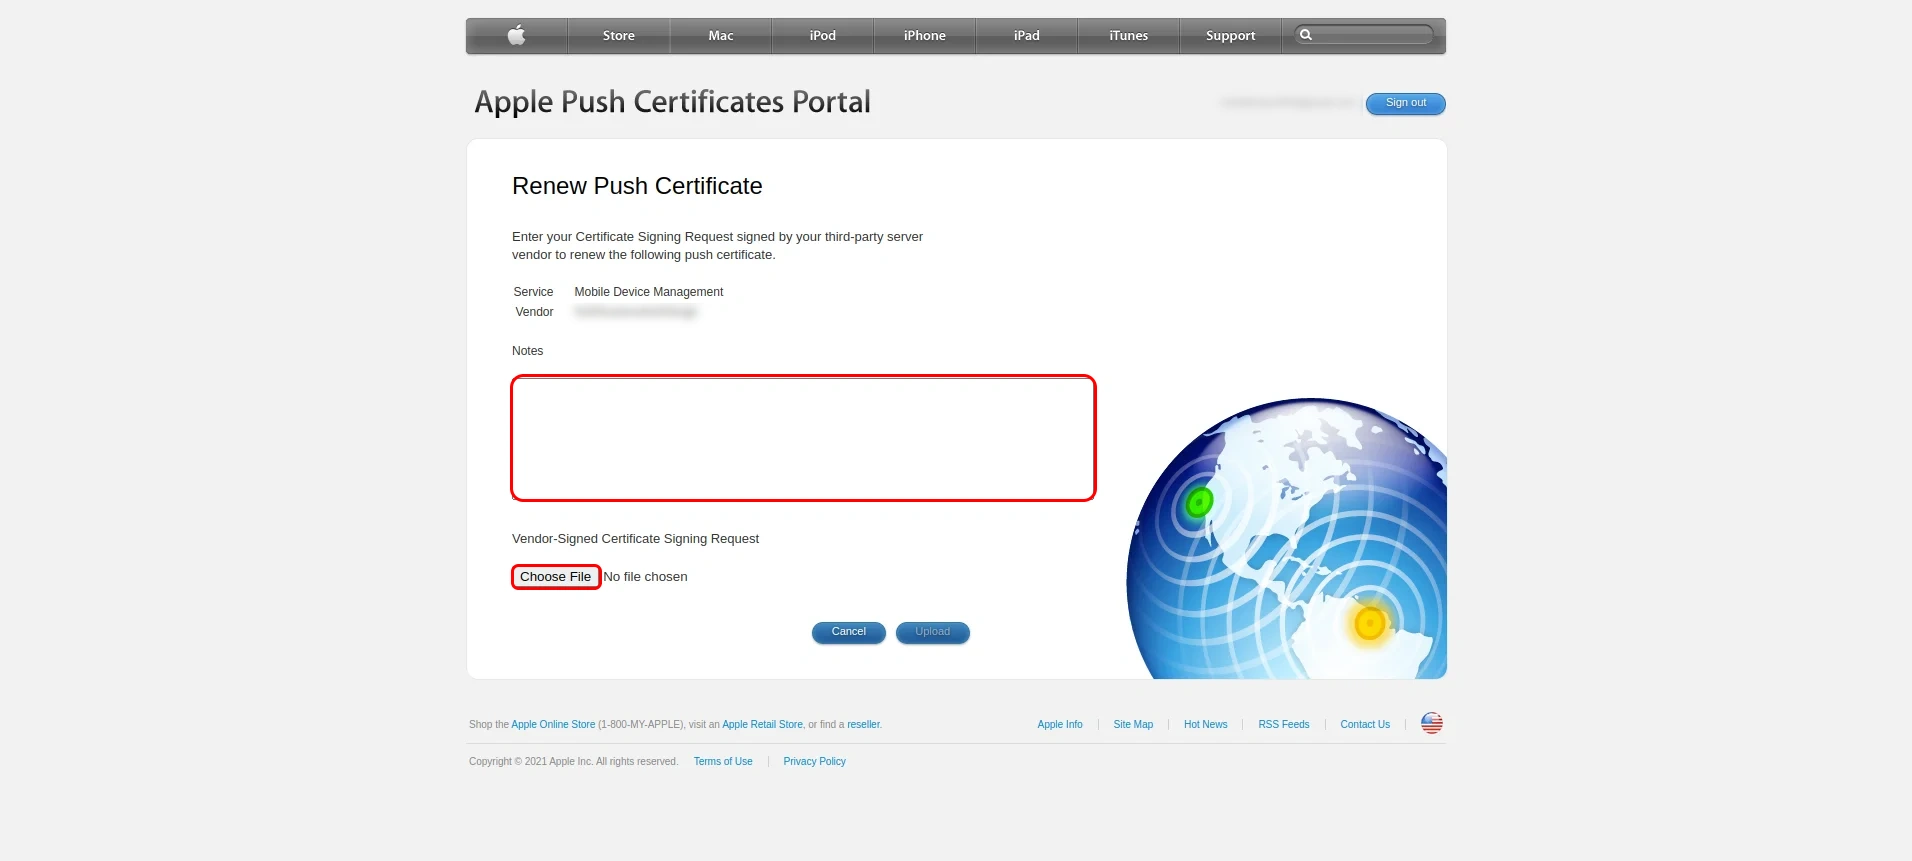Viewport: 1912px width, 861px height.
Task: Open the Mac navigation tab
Action: [x=720, y=36]
